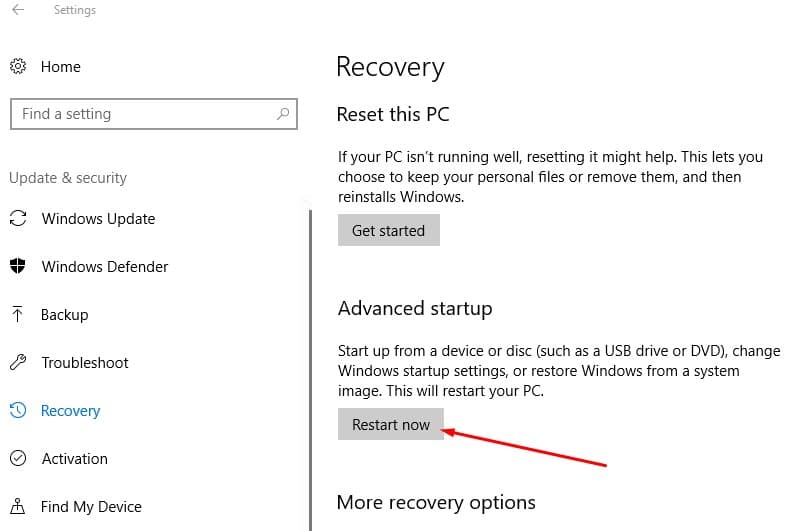This screenshot has height=531, width=805.
Task: Click the Home gear icon
Action: (18, 67)
